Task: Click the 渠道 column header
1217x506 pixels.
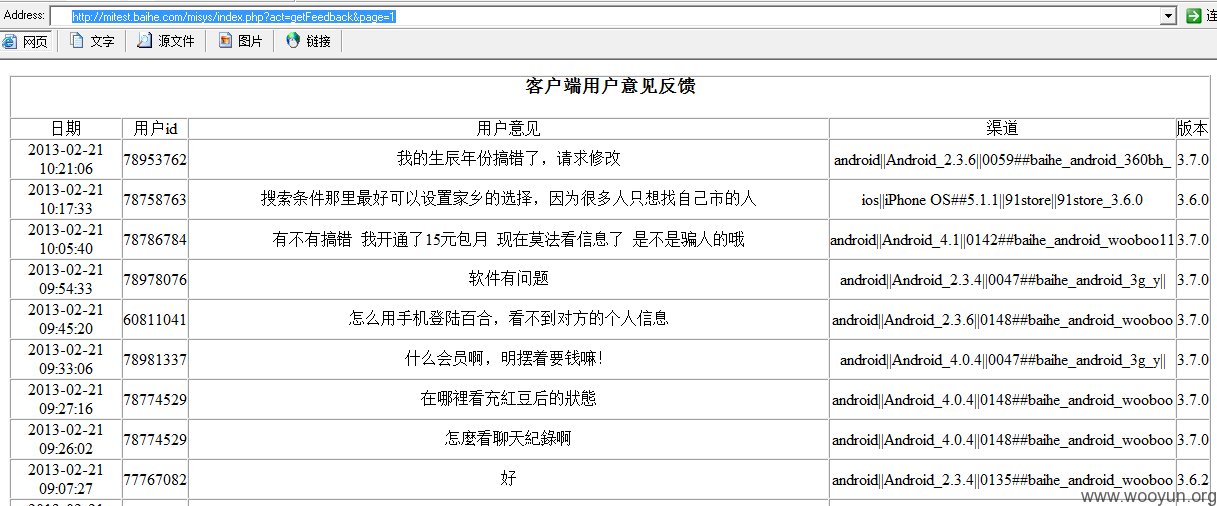Action: (1002, 128)
